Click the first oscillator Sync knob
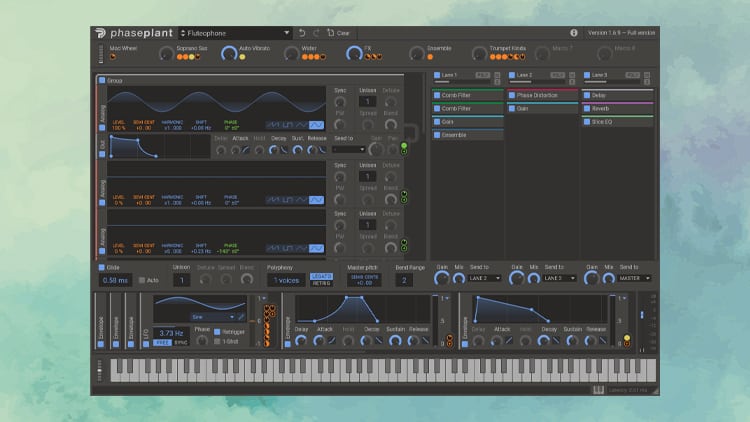Viewport: 750px width, 422px height. click(340, 102)
